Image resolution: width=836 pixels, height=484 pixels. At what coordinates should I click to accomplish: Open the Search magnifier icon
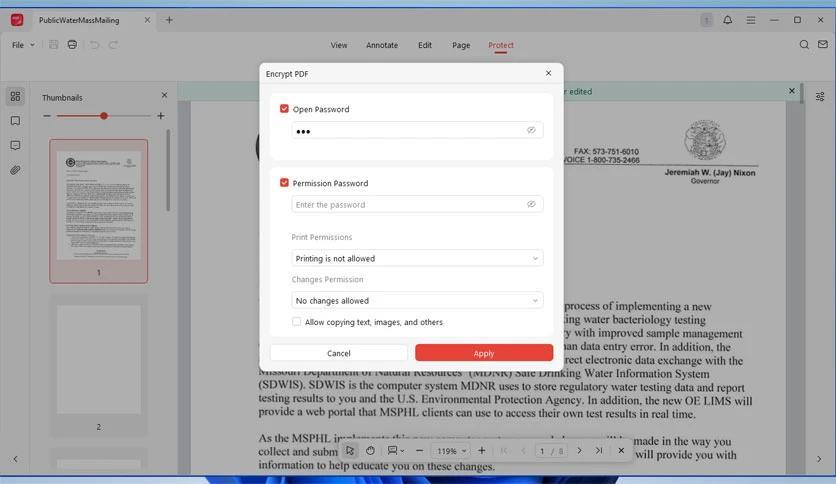click(x=804, y=45)
